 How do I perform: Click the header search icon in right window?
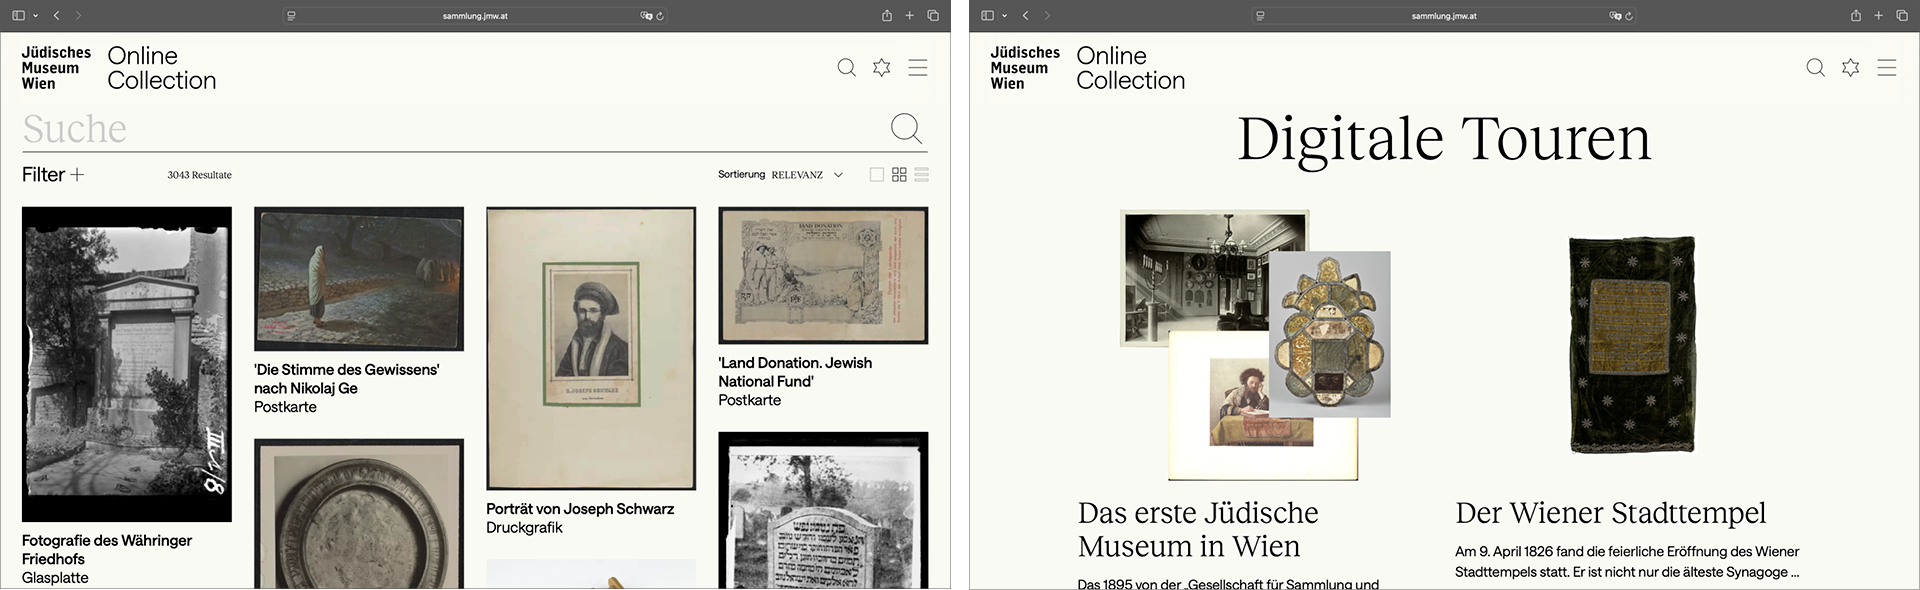pos(1815,67)
